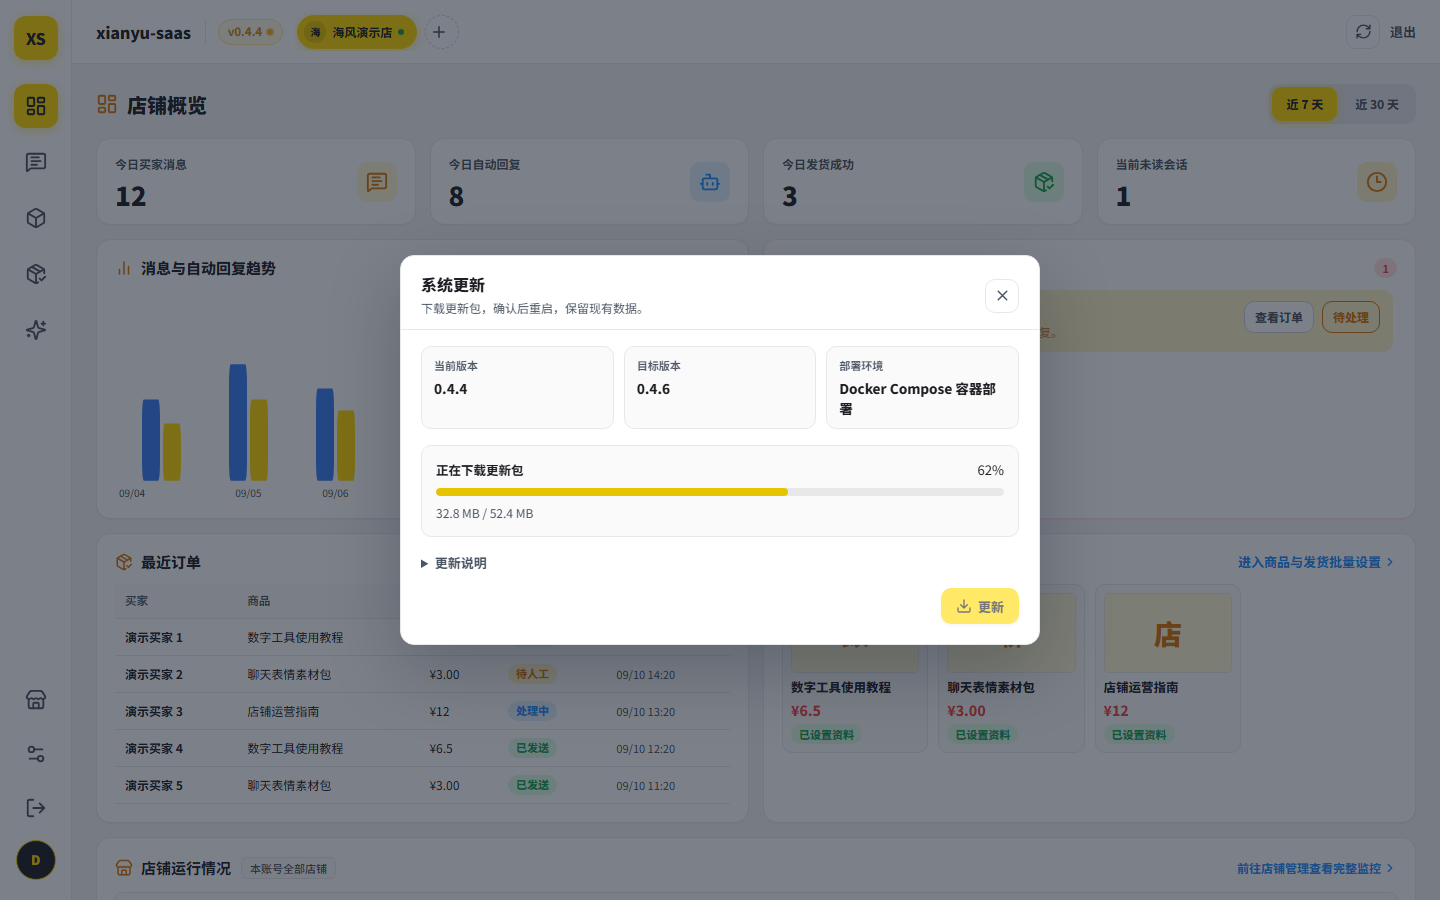Click the 本账号全部店铺 tag
The height and width of the screenshot is (900, 1440).
289,869
